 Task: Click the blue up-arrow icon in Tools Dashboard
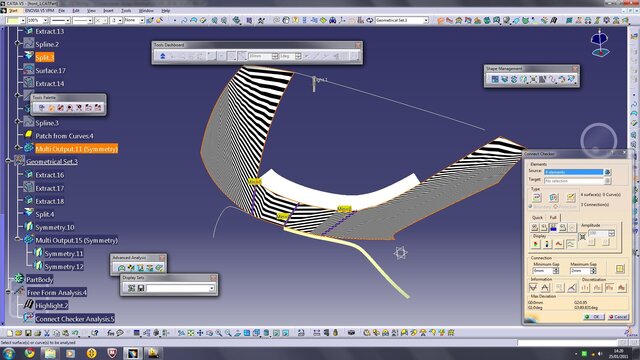162,56
